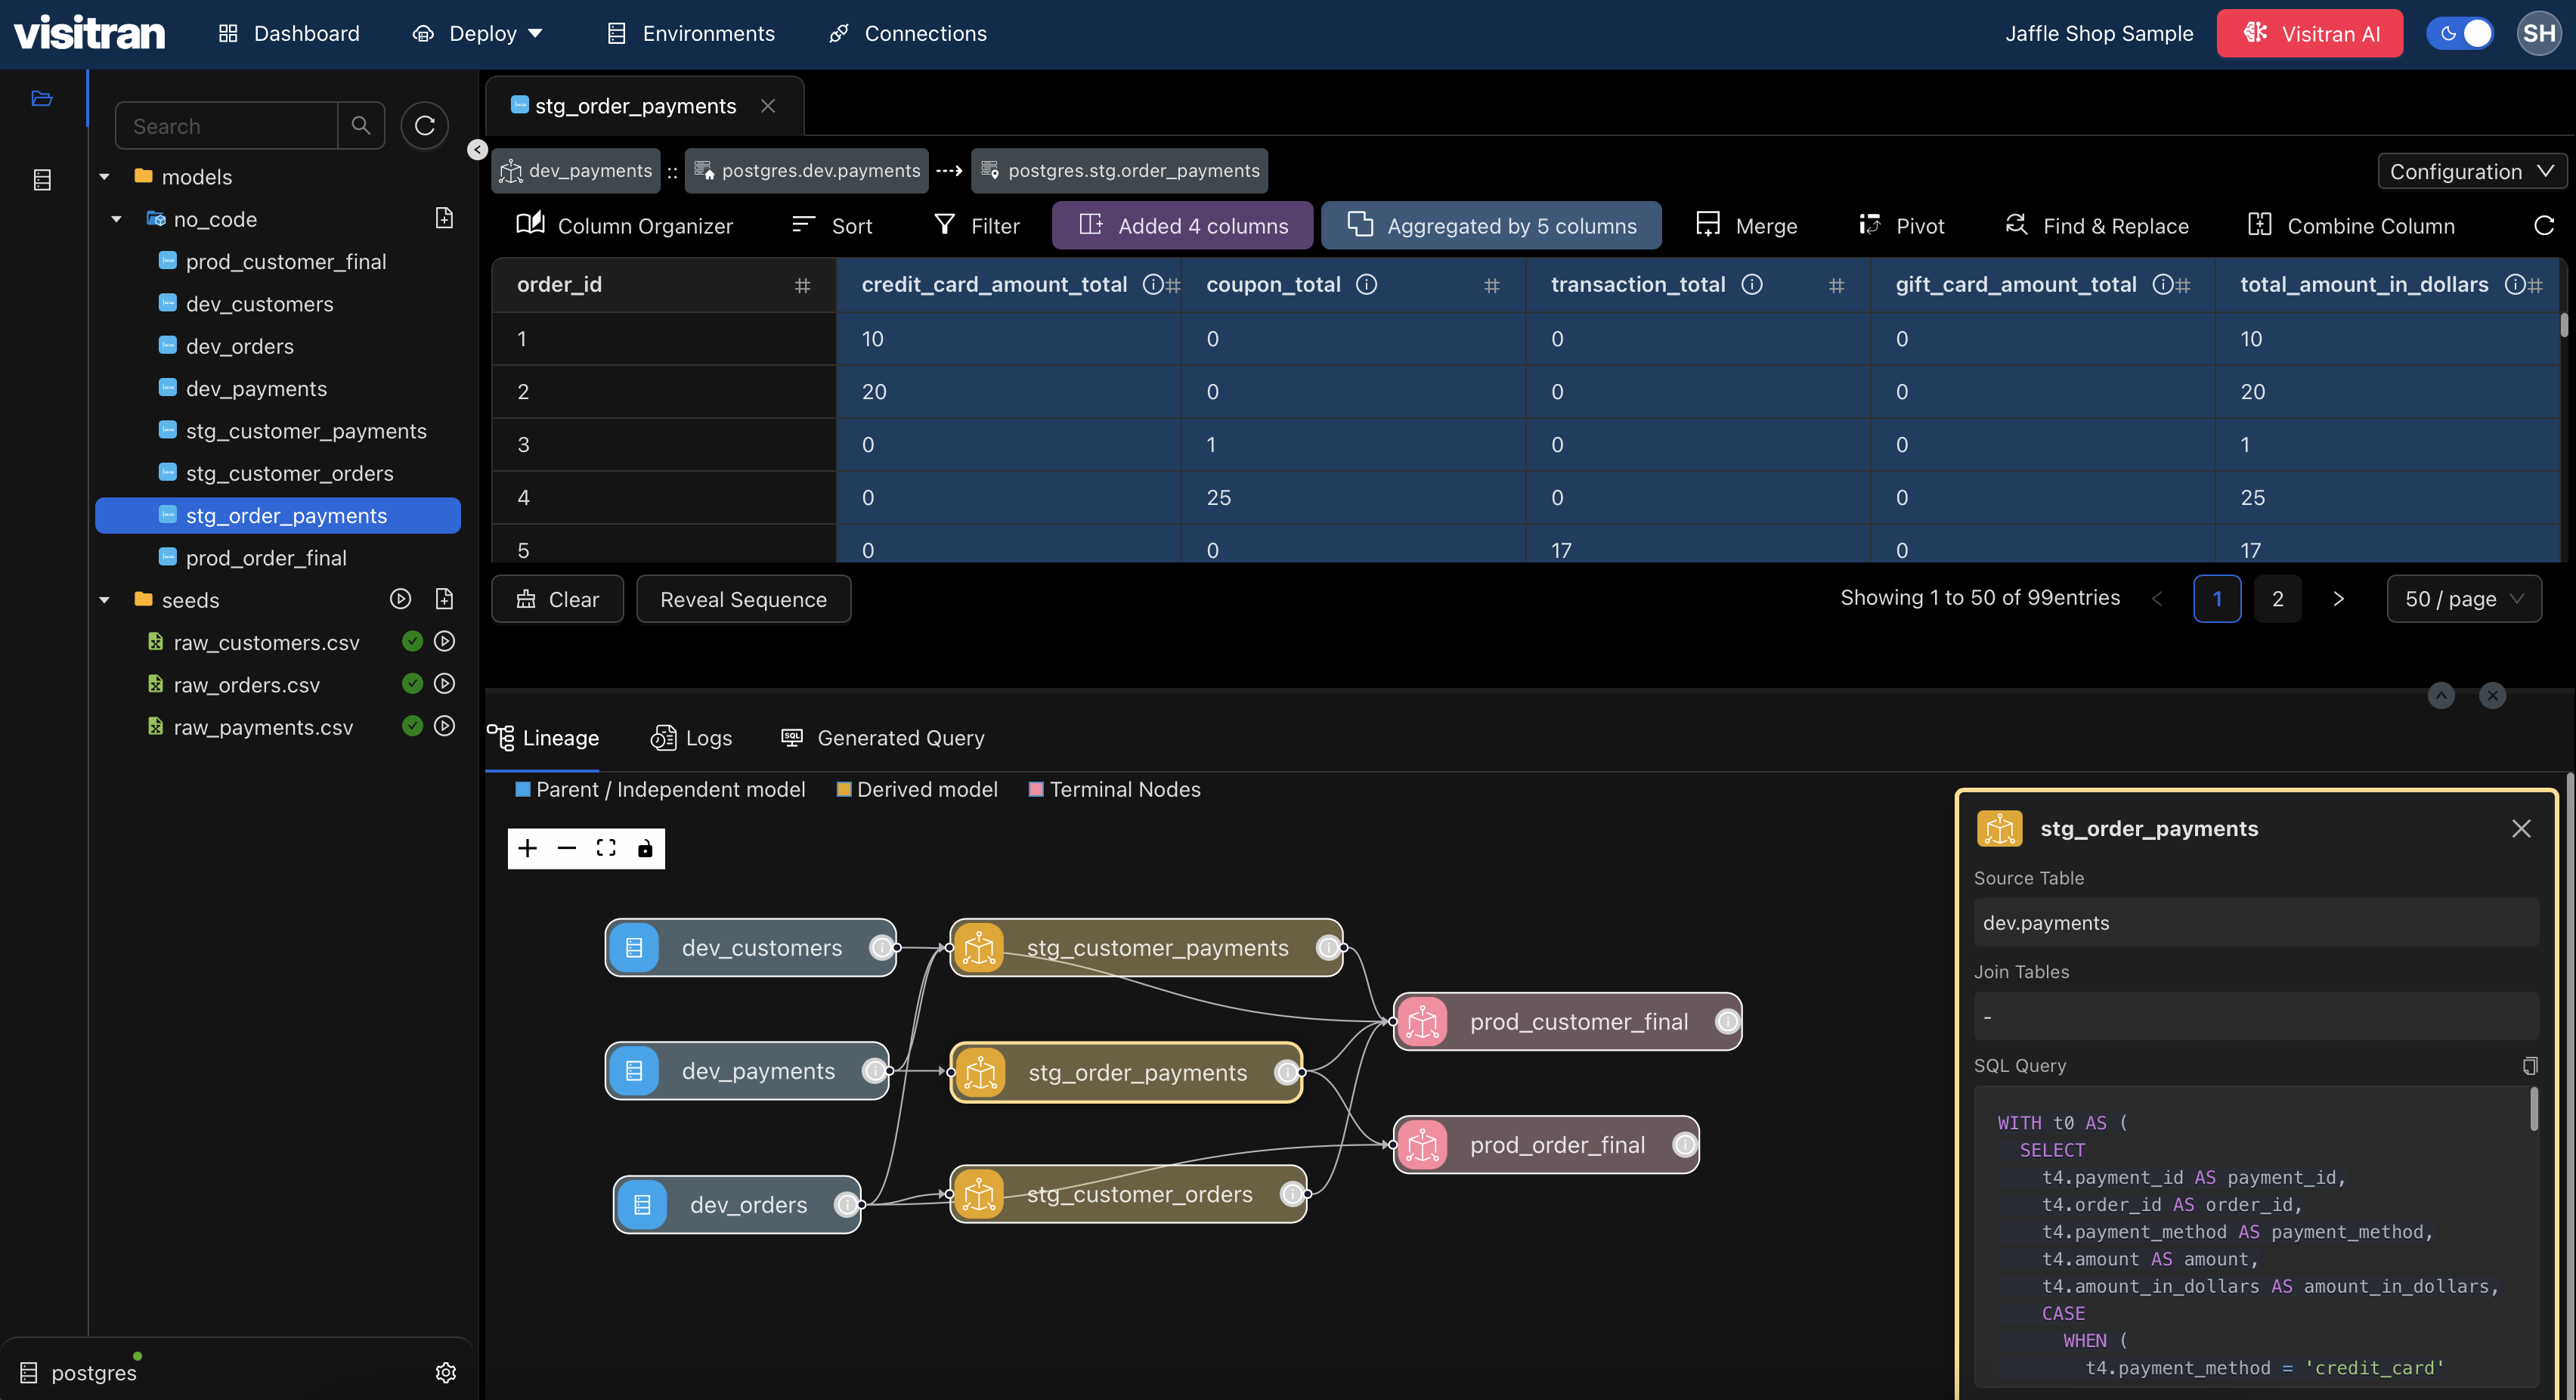The image size is (2576, 1400).
Task: Collapse the no_code folder
Action: click(116, 219)
